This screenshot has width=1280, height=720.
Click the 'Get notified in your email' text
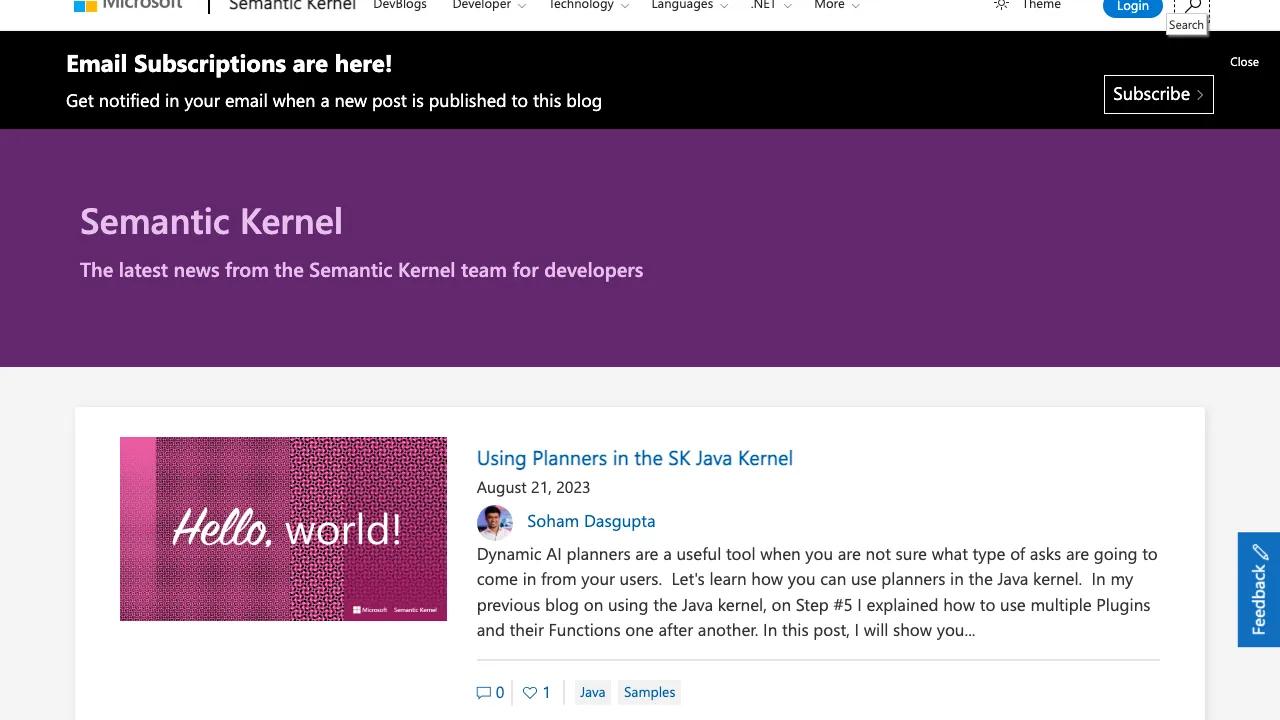[334, 100]
